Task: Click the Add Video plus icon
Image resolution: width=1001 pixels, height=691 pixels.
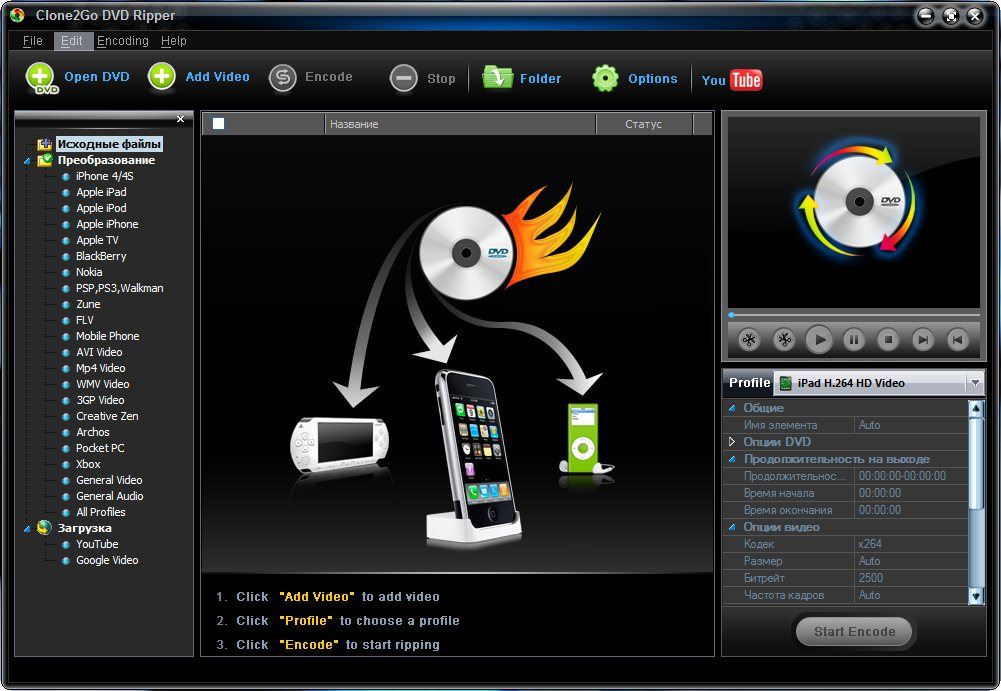Action: pyautogui.click(x=162, y=77)
